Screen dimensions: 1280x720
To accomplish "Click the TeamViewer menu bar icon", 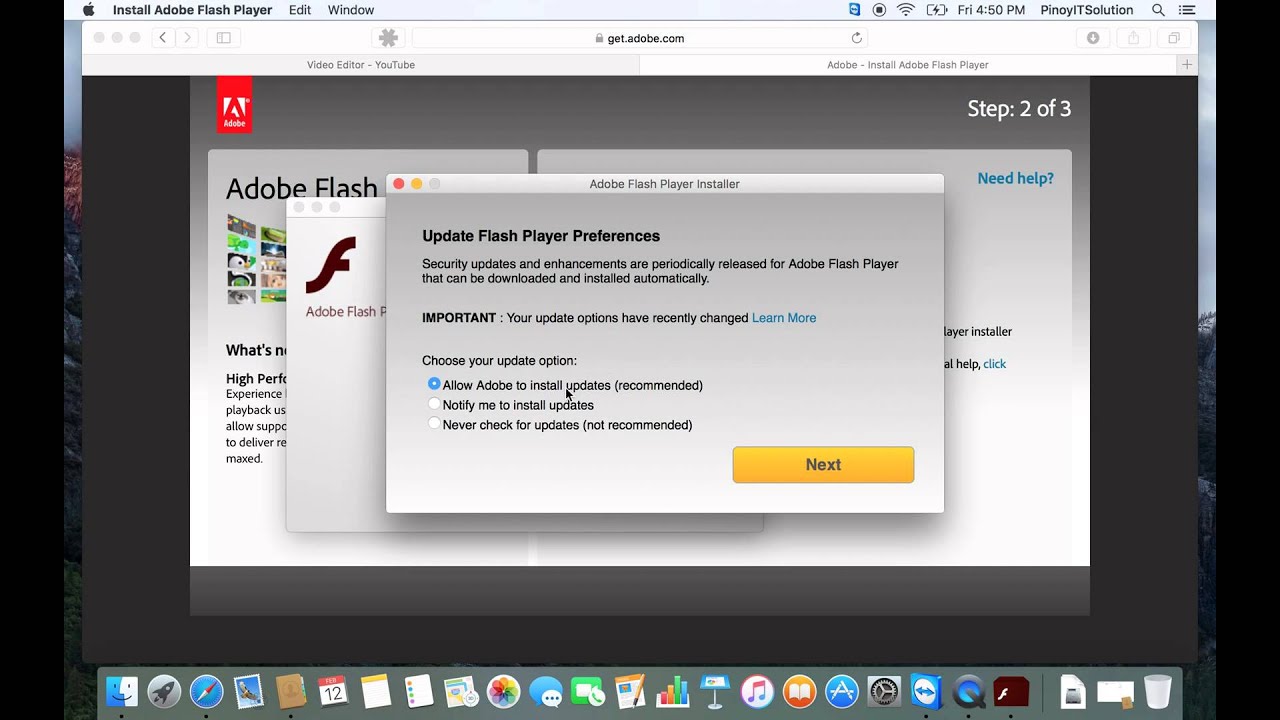I will point(854,10).
